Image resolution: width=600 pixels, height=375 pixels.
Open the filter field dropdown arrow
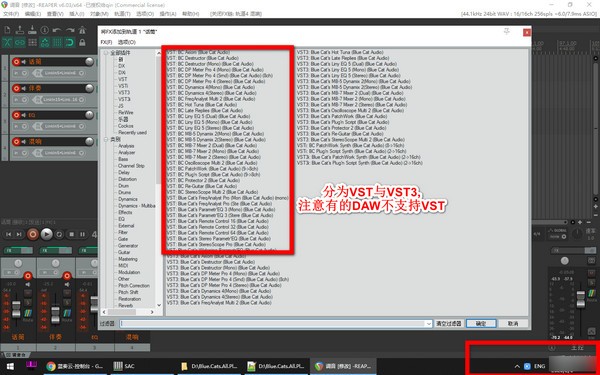coord(429,324)
